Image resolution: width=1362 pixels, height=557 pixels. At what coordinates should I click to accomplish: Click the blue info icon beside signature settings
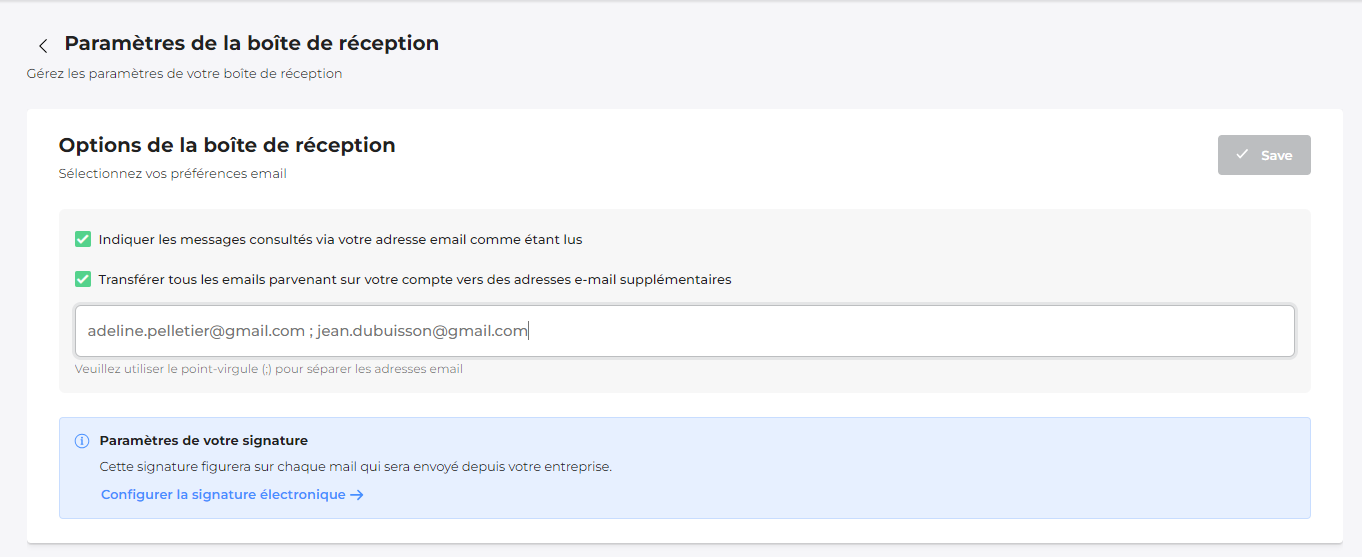coord(82,441)
